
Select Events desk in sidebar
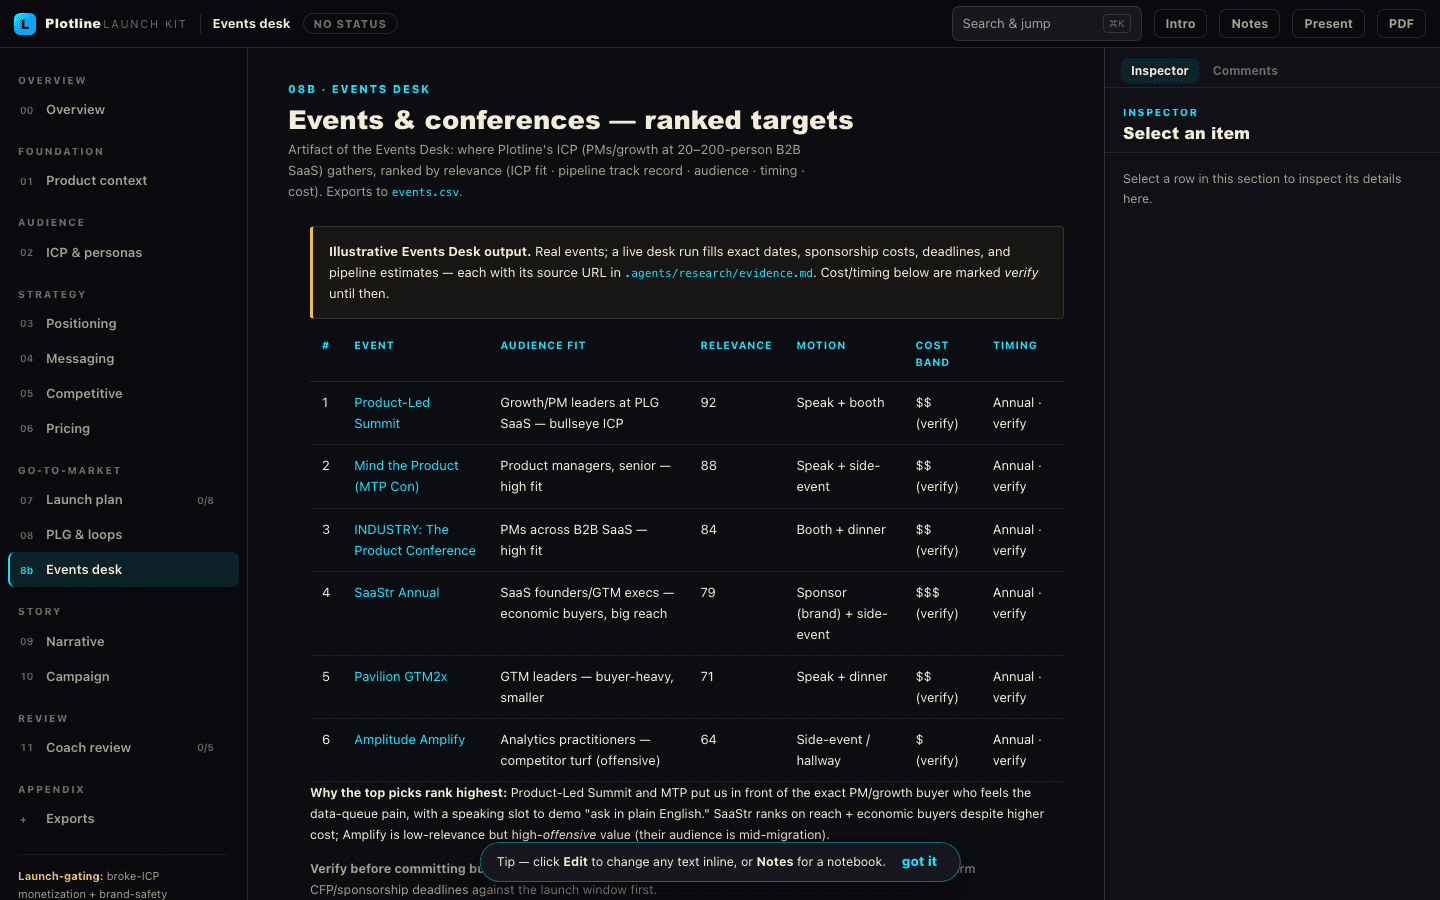pos(123,570)
